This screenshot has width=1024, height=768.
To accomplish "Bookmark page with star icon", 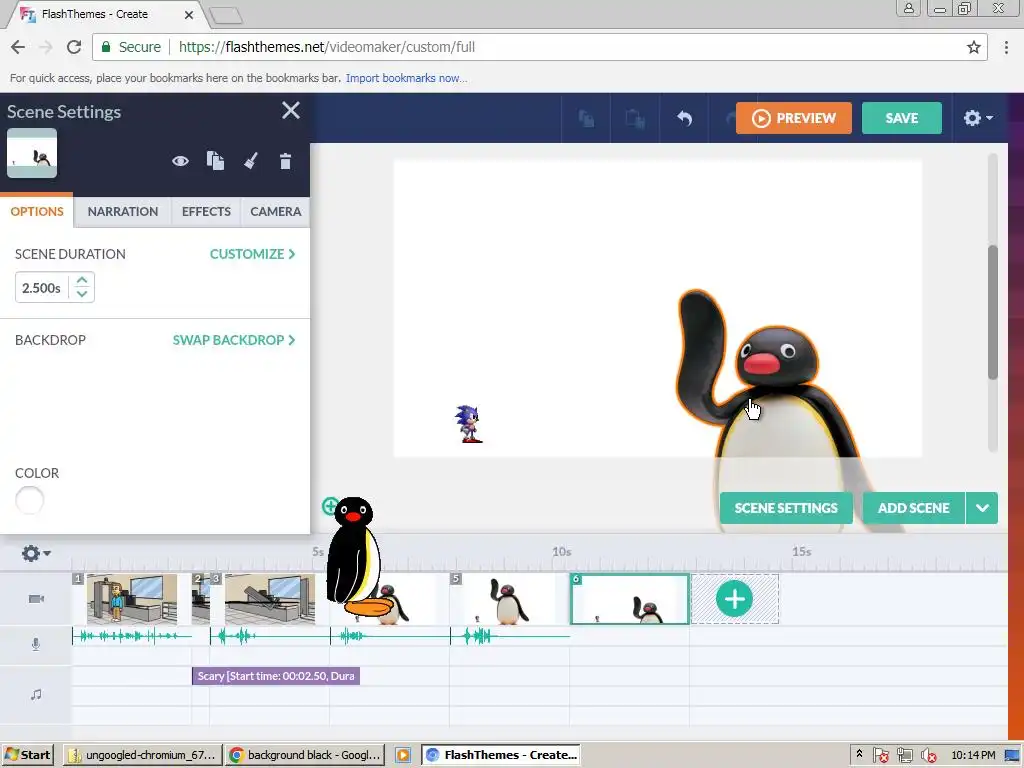I will 973,47.
